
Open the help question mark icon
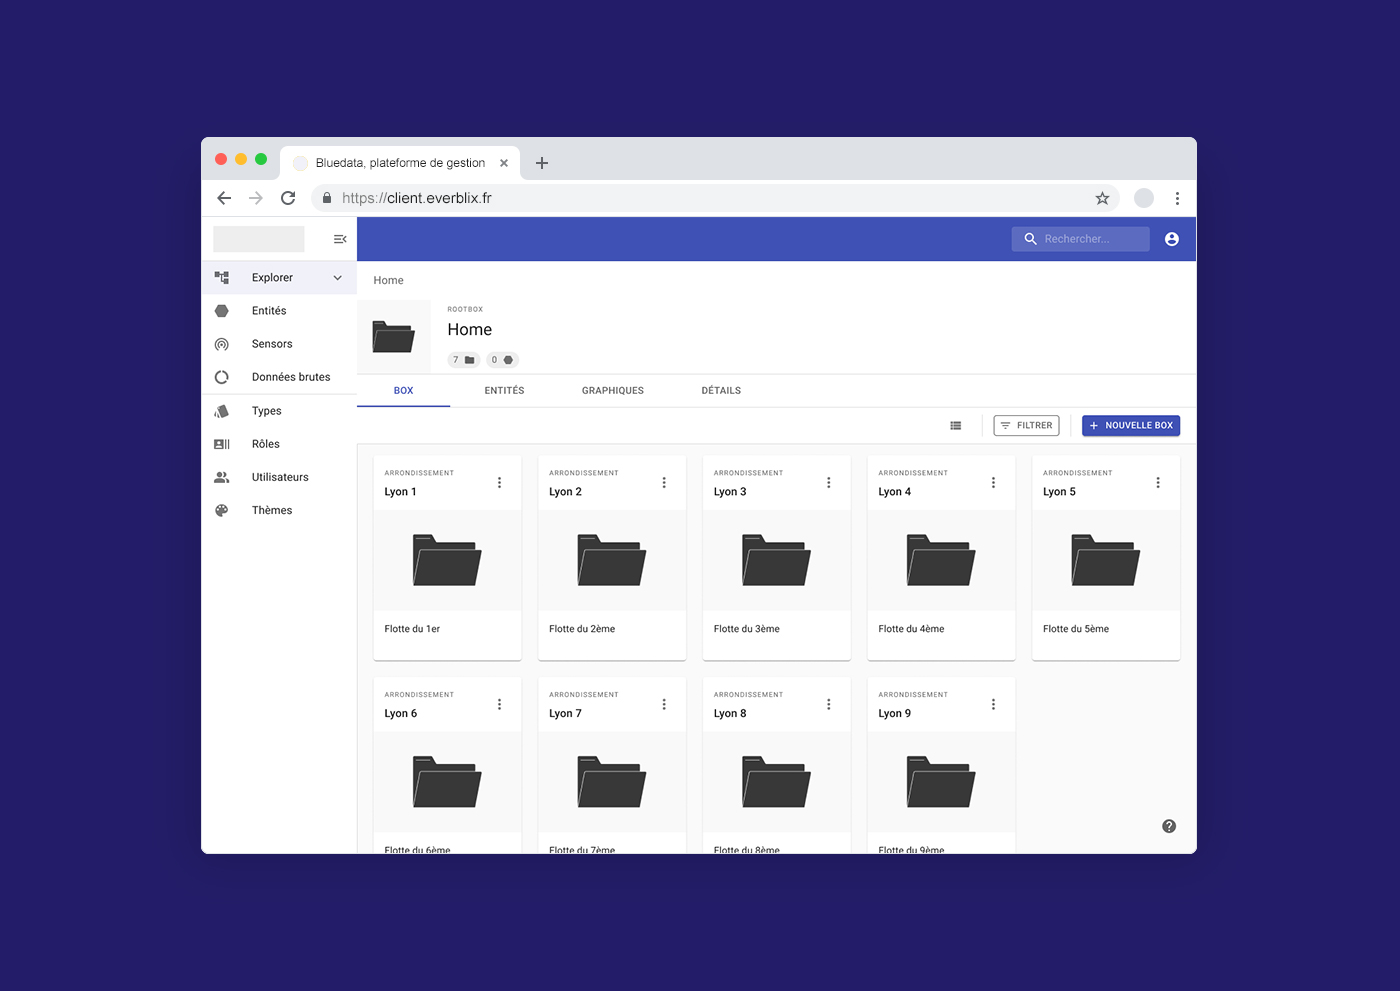click(1169, 826)
